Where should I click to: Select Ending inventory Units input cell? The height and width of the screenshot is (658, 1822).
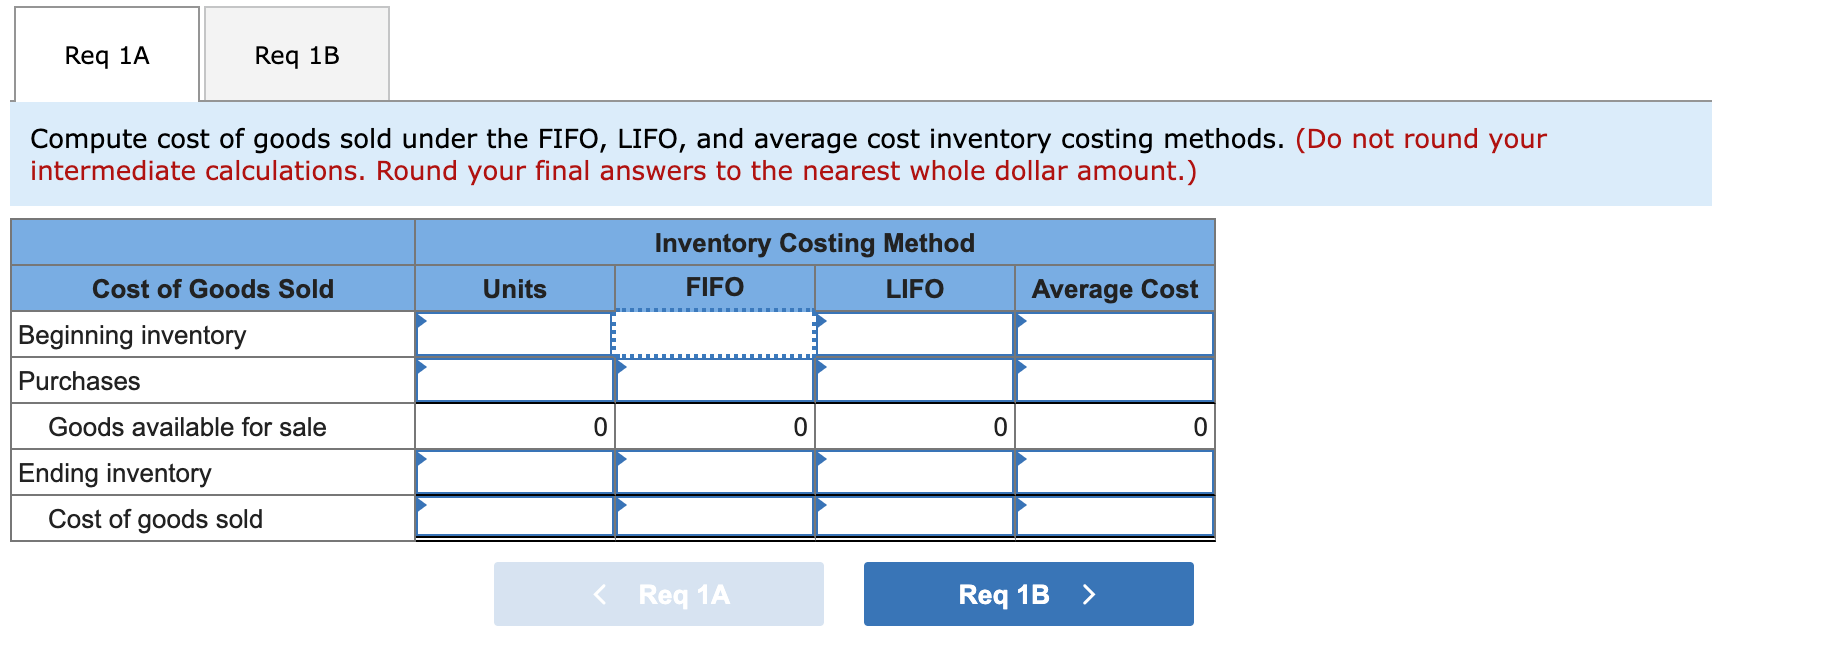point(514,472)
